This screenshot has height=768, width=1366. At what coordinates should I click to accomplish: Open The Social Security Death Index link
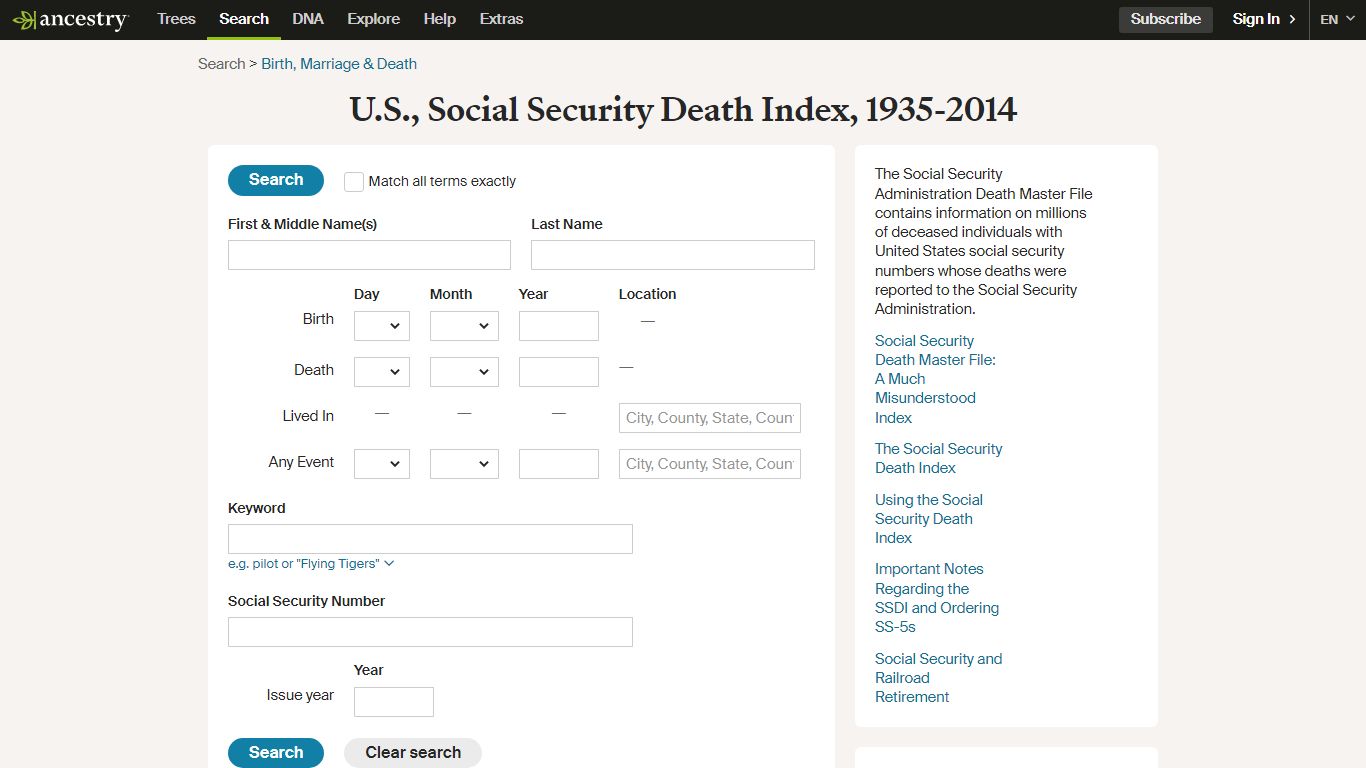pos(938,458)
